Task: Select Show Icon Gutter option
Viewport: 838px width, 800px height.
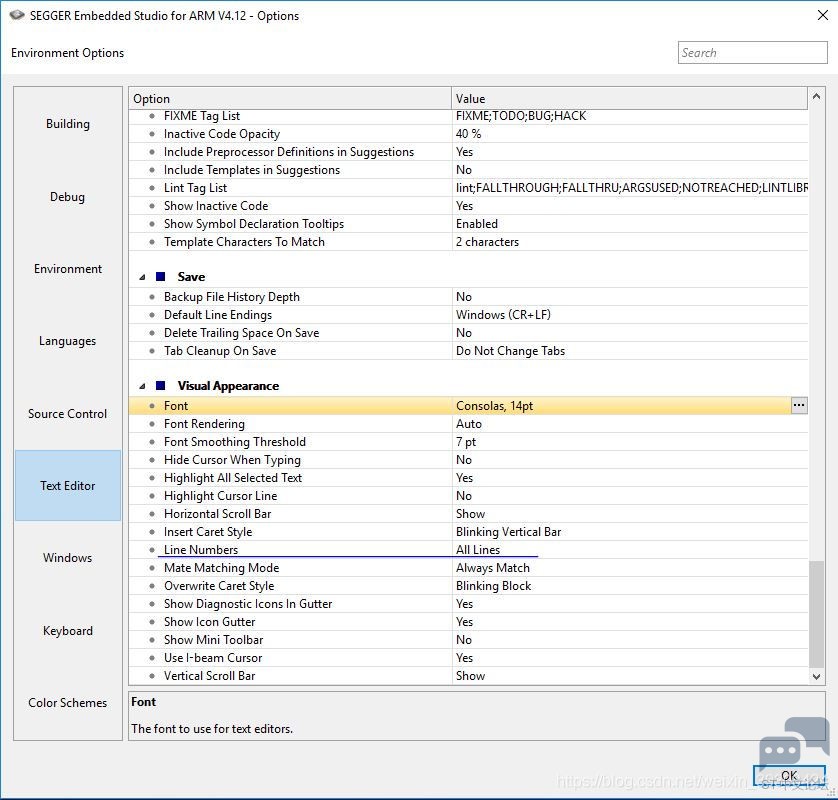Action: [468, 622]
